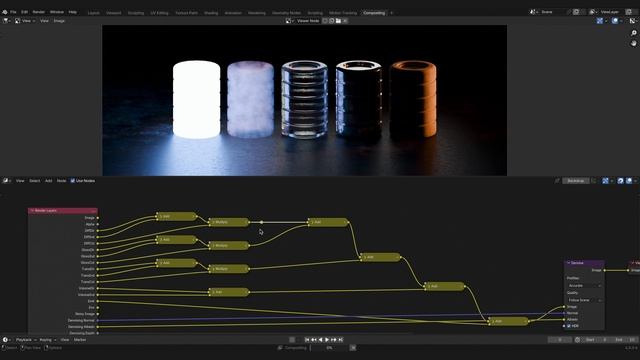This screenshot has height=360, width=640.
Task: Open the timeline View menu
Action: 65,340
